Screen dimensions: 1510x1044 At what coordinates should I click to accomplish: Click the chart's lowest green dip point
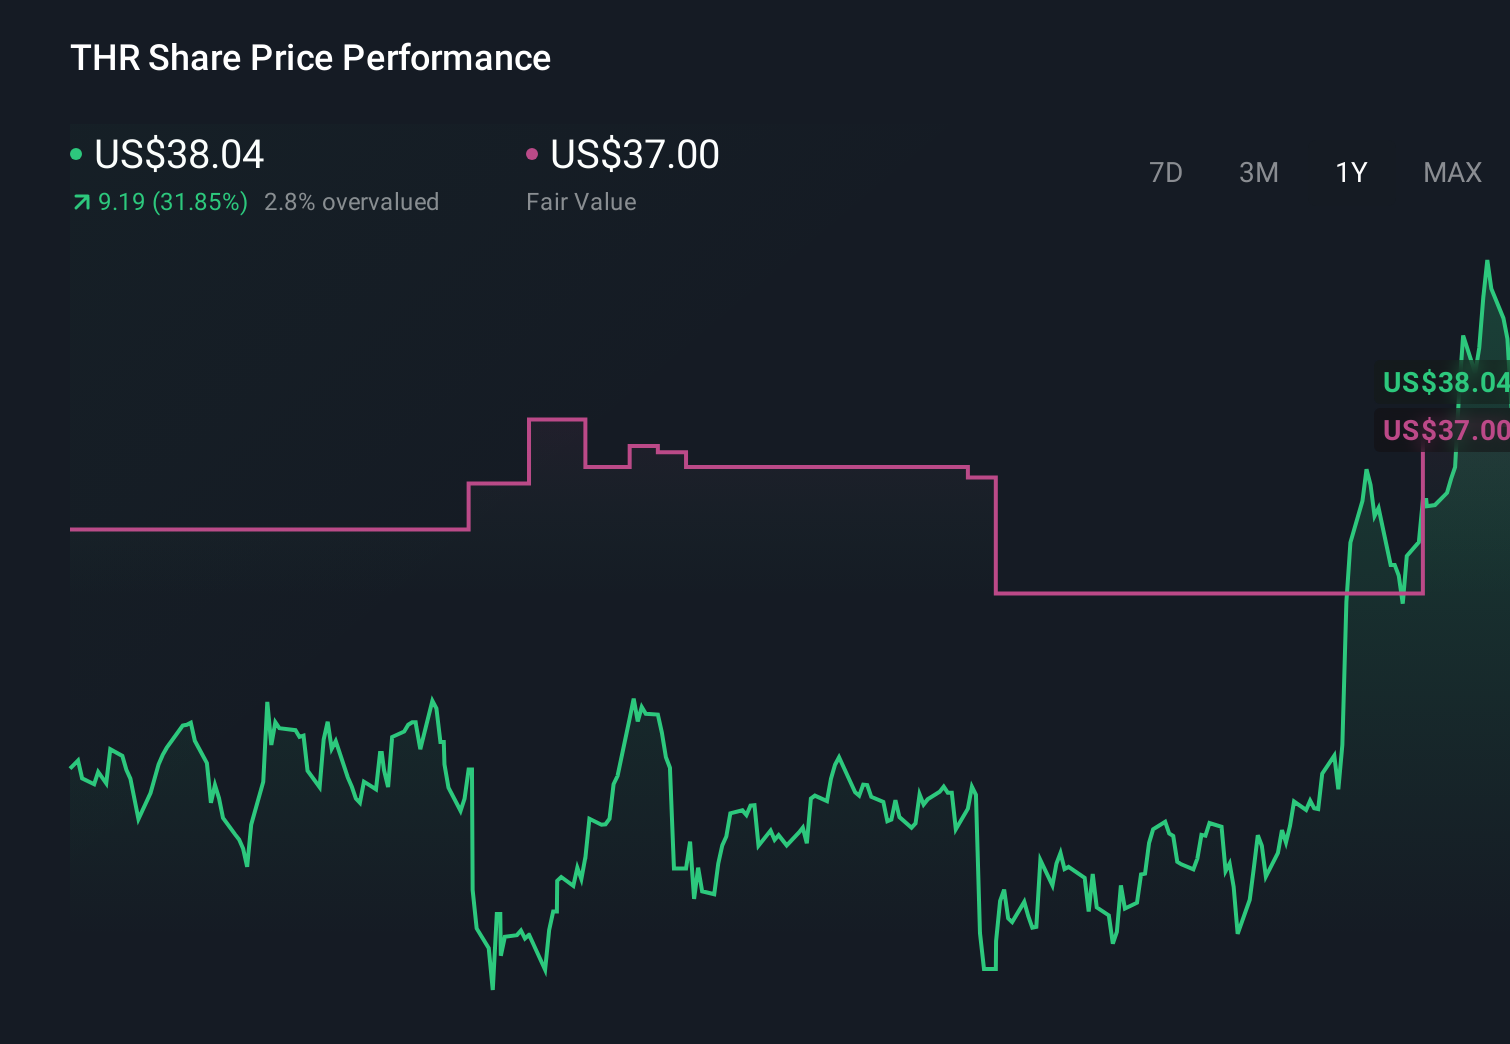point(492,987)
